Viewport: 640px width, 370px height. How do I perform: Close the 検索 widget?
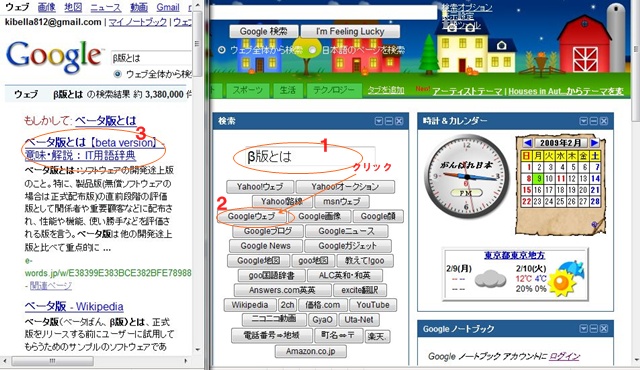tap(399, 121)
